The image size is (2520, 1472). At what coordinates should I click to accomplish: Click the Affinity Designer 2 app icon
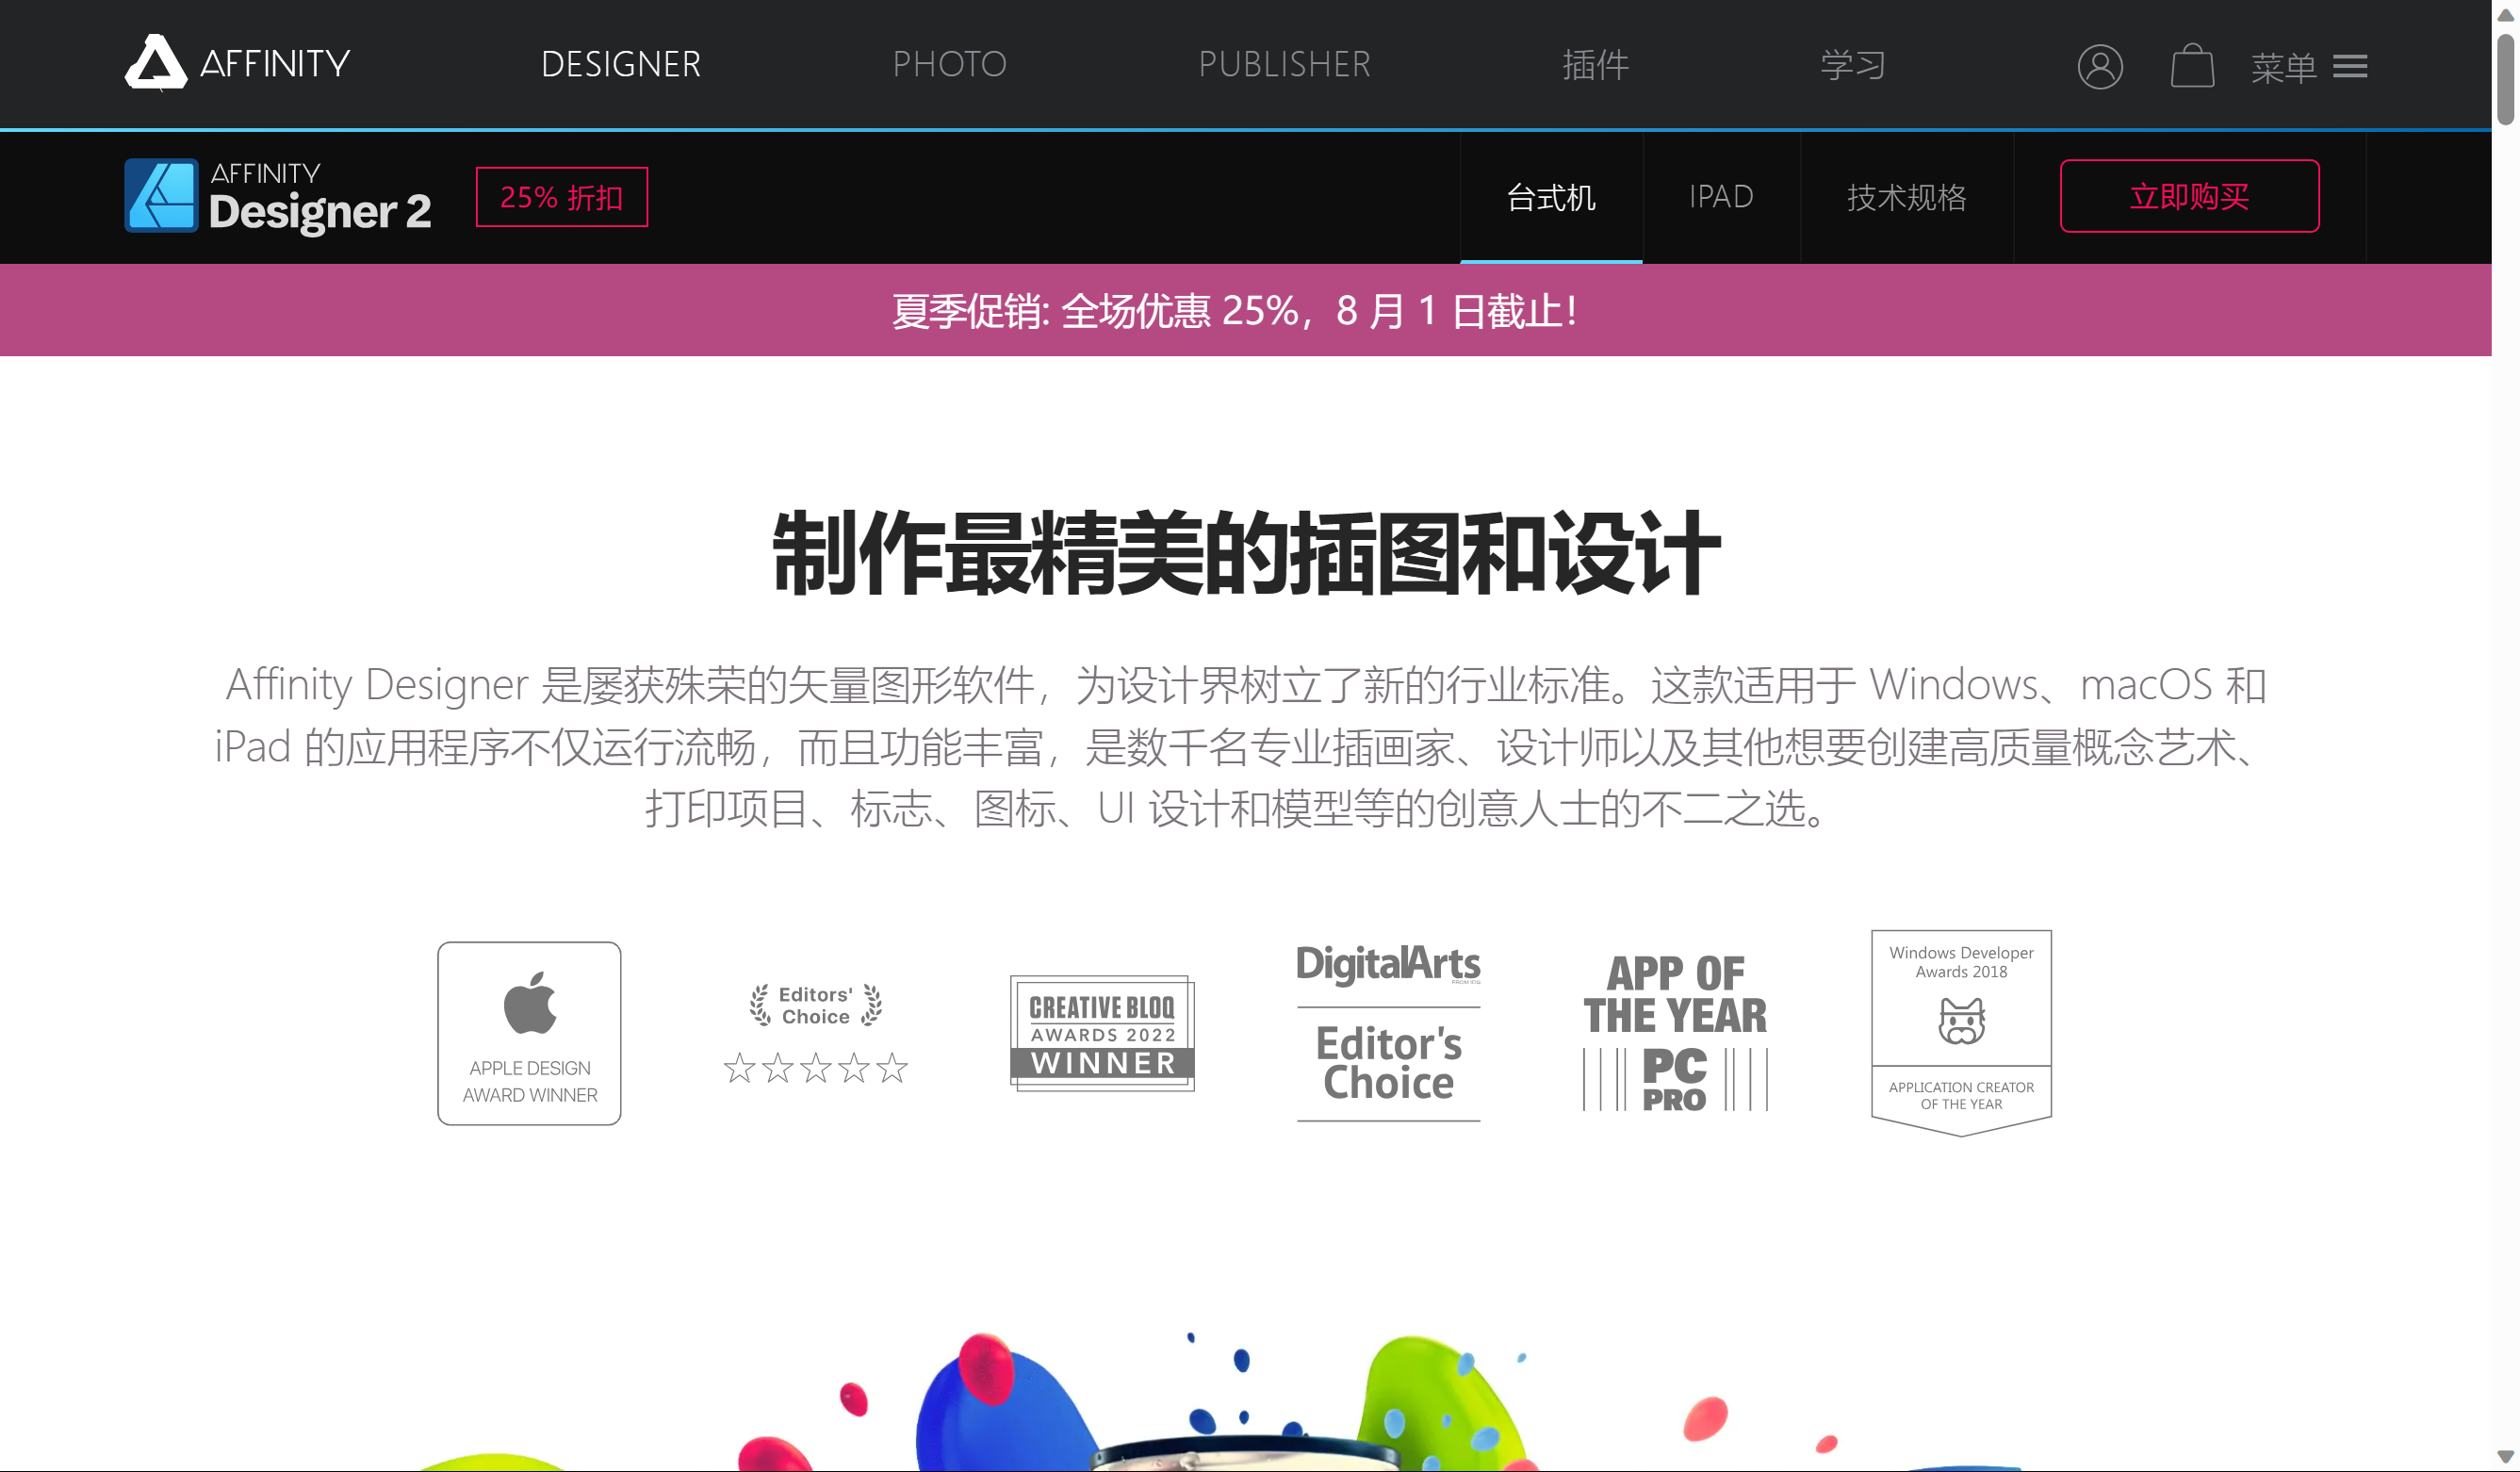click(161, 196)
